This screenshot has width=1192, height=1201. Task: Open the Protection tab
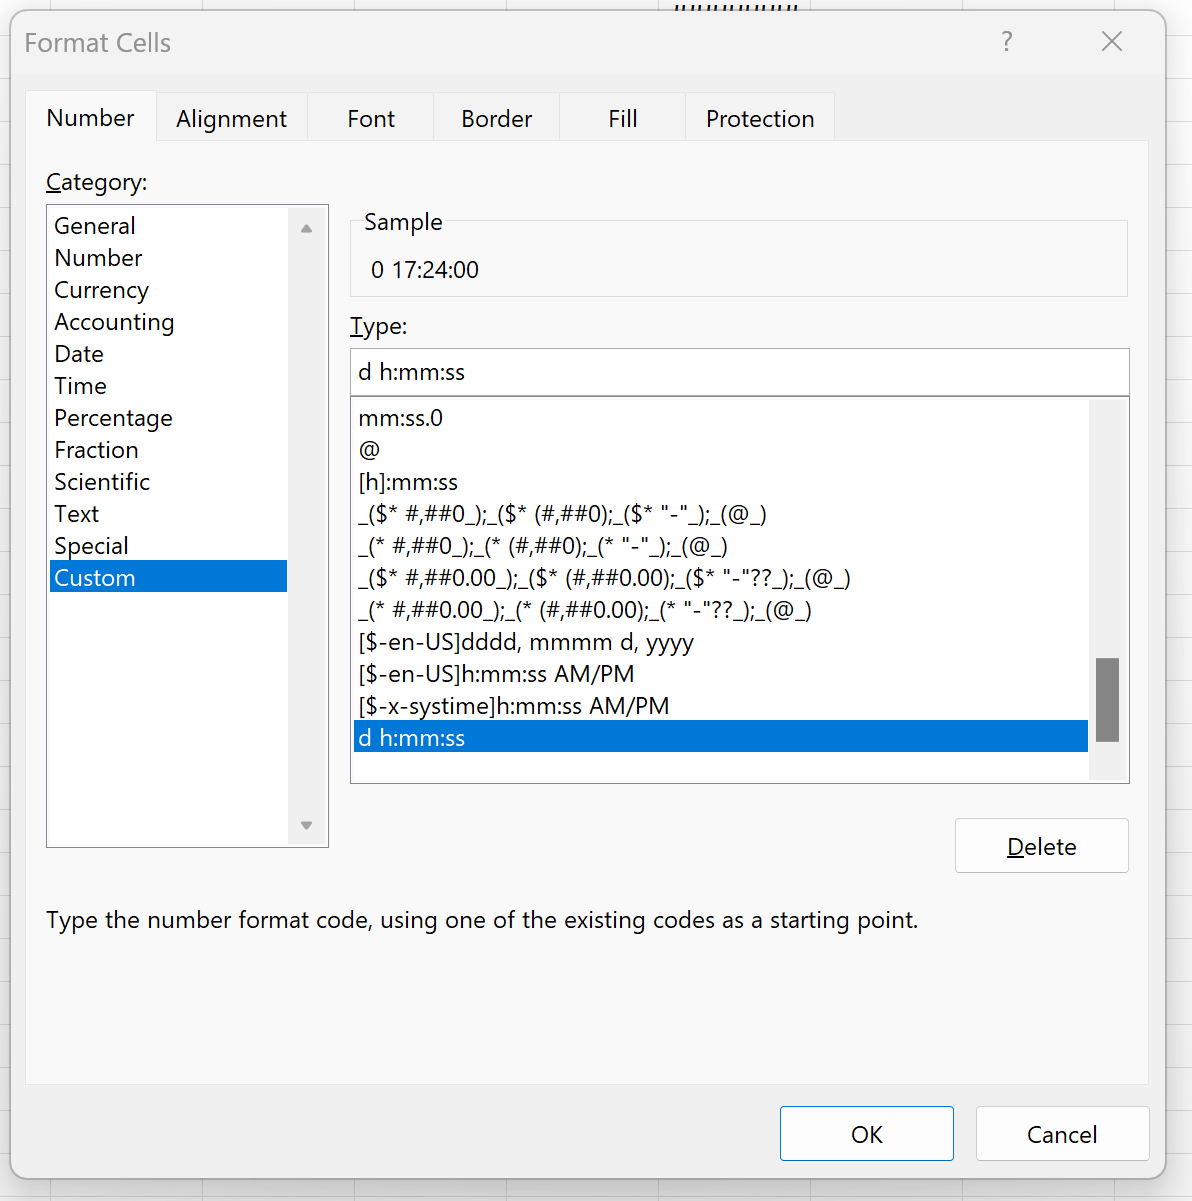[x=759, y=119]
